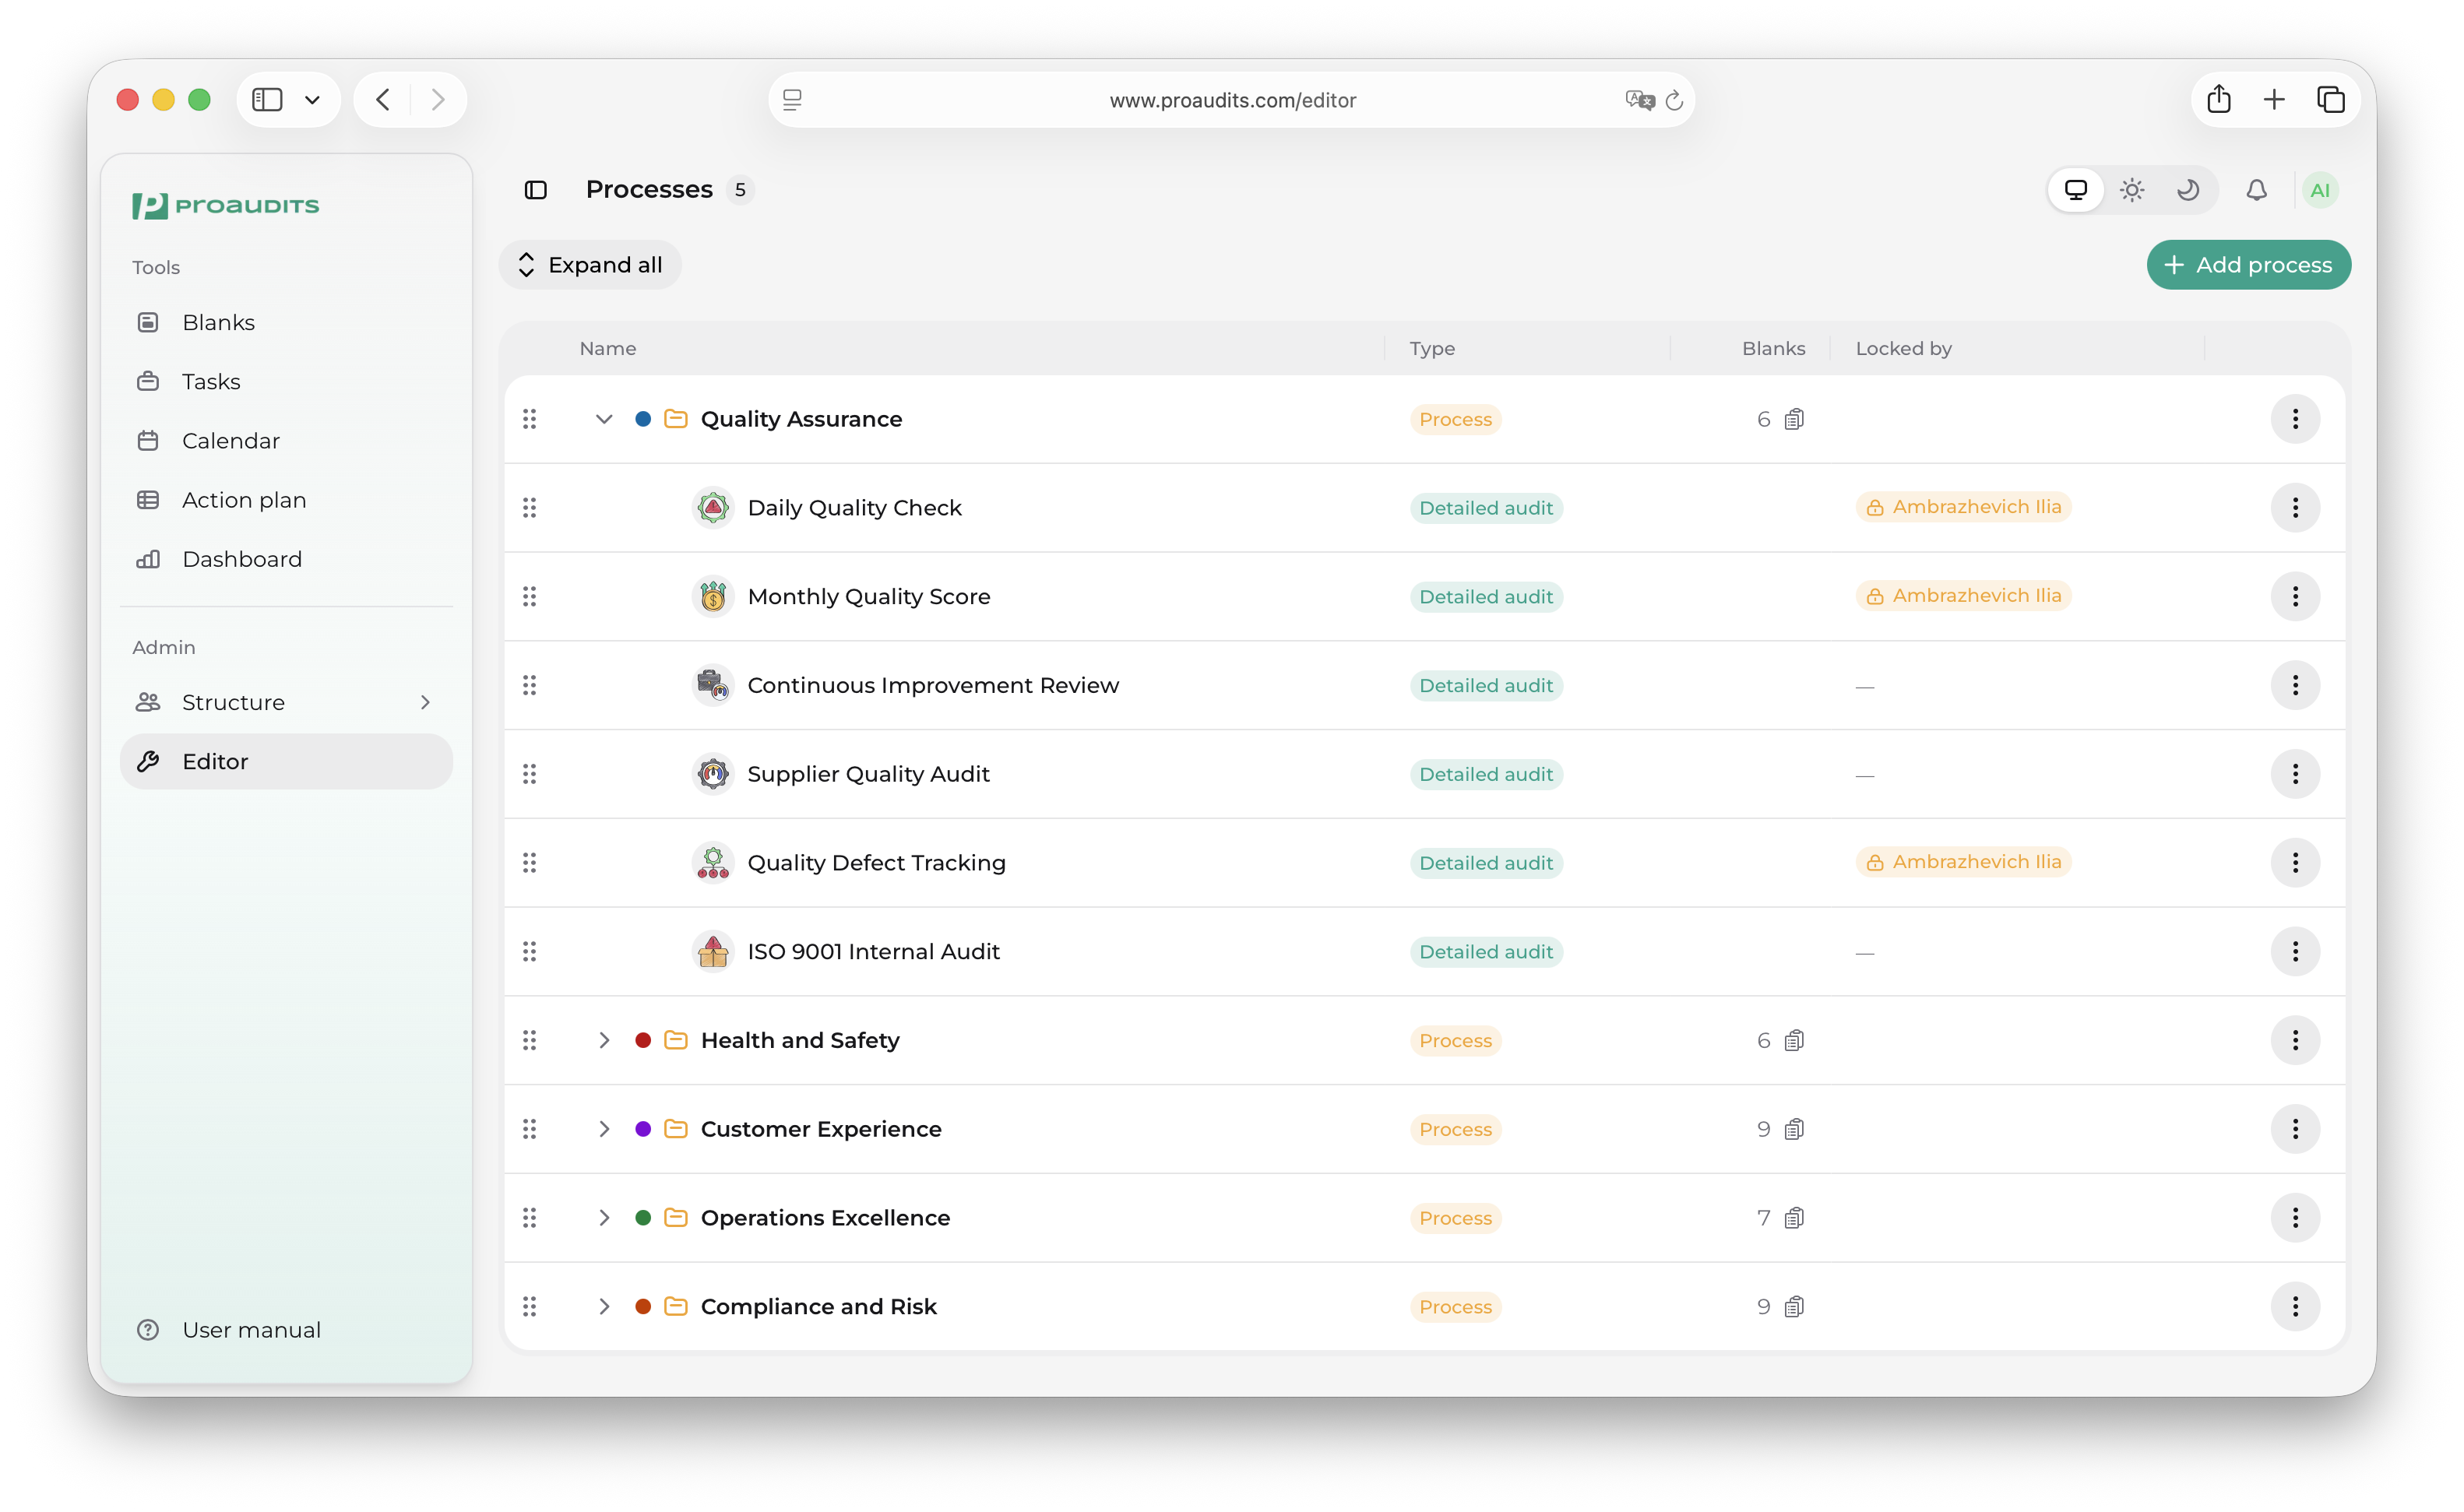Show browser tab overview

coord(2331,100)
